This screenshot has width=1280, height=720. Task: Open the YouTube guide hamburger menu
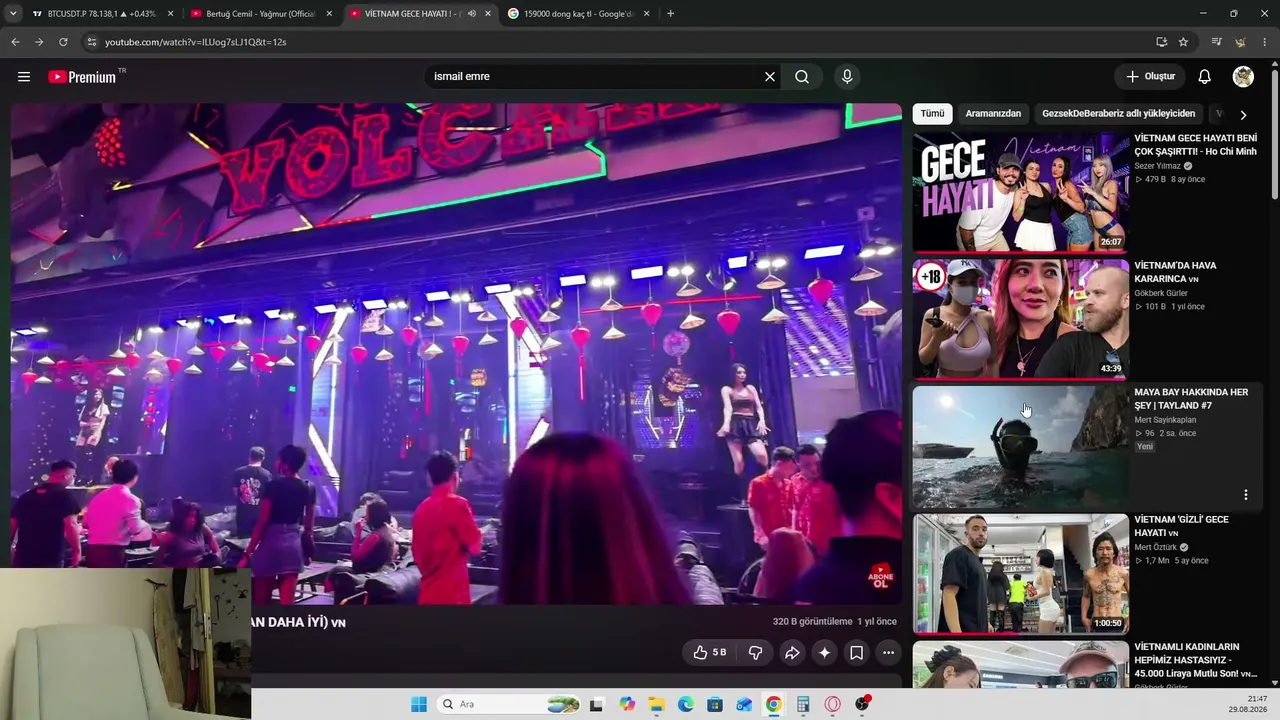pos(24,77)
